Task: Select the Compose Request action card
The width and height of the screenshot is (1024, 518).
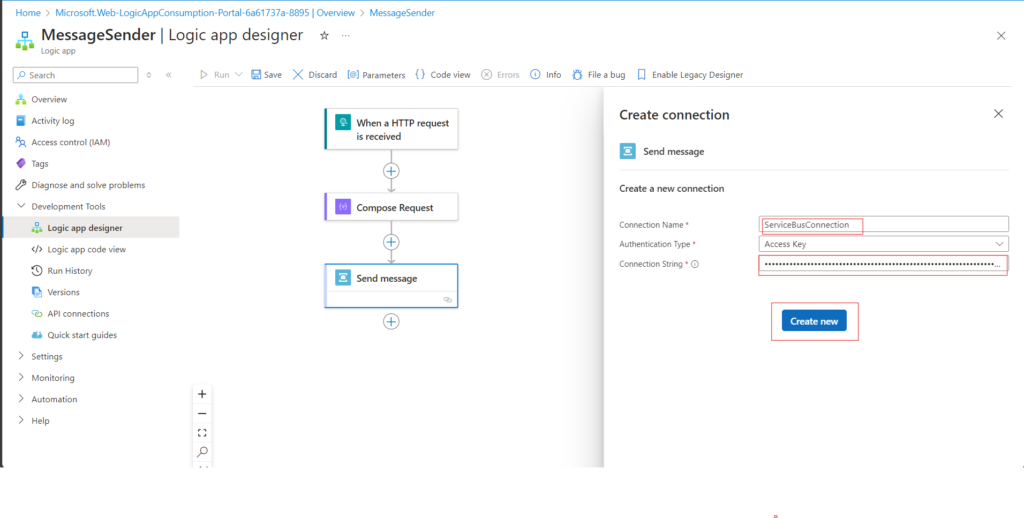Action: click(391, 207)
